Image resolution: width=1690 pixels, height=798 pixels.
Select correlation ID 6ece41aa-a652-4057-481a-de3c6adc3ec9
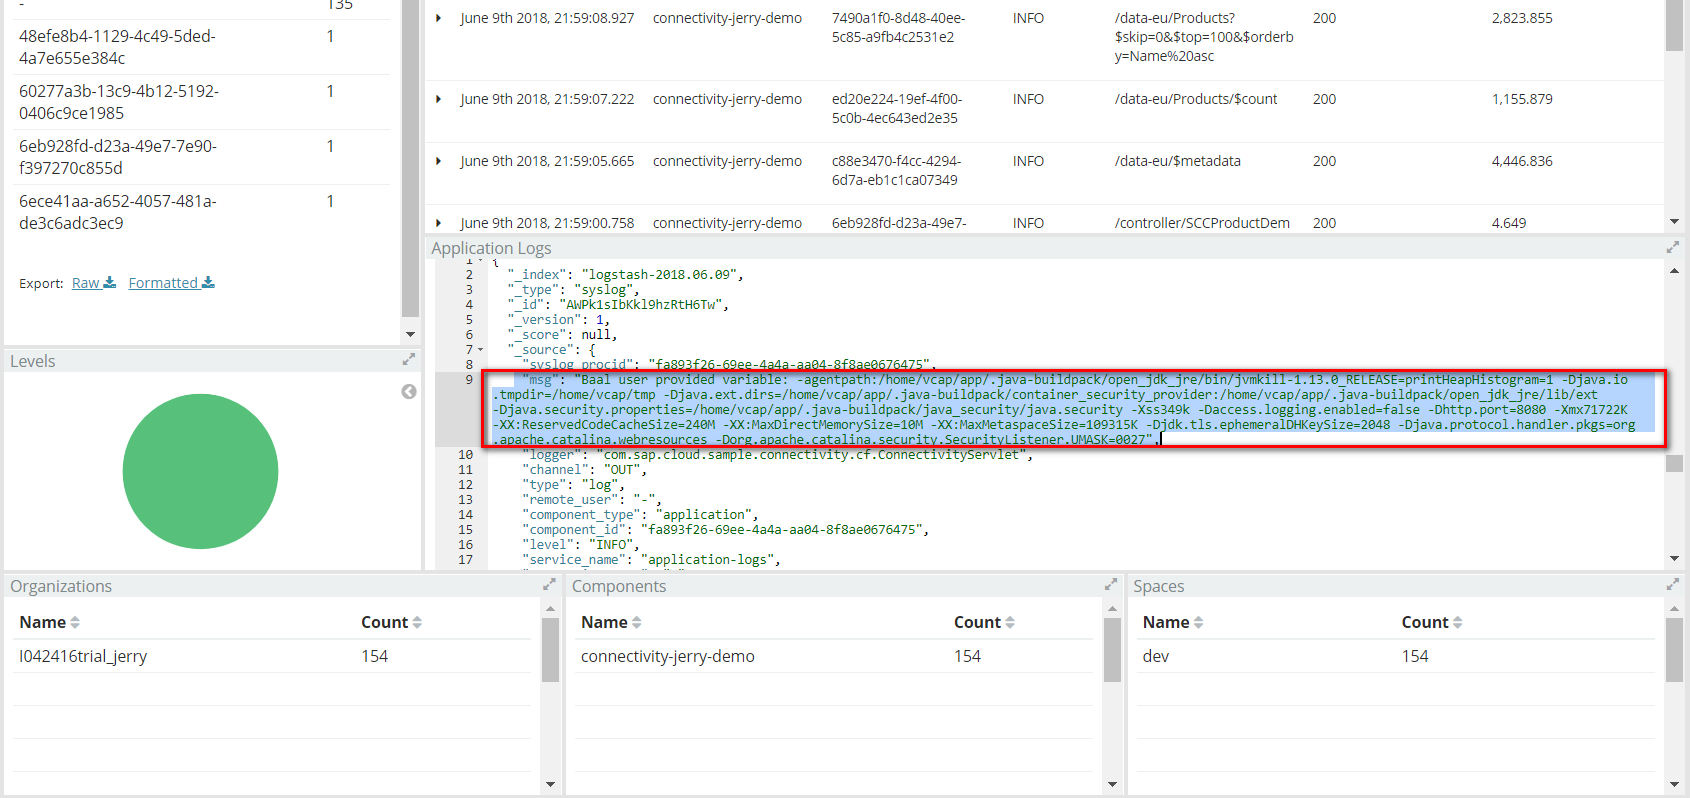[118, 212]
